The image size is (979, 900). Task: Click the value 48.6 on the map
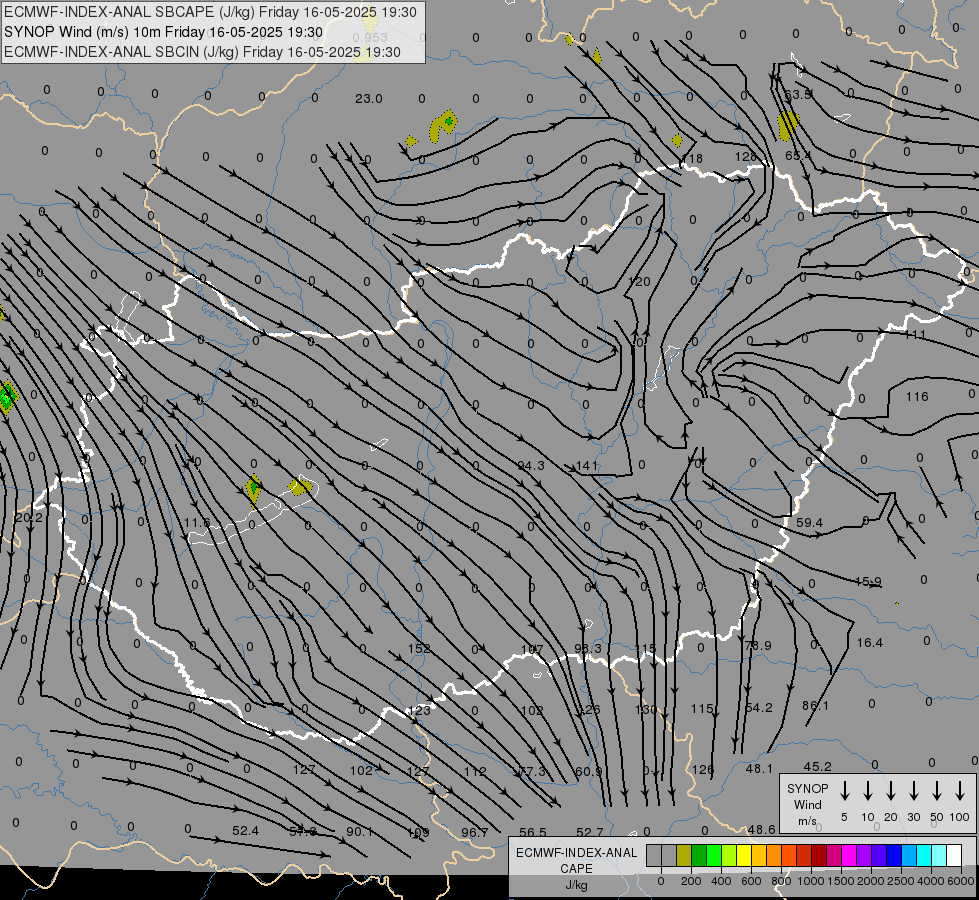click(x=761, y=829)
